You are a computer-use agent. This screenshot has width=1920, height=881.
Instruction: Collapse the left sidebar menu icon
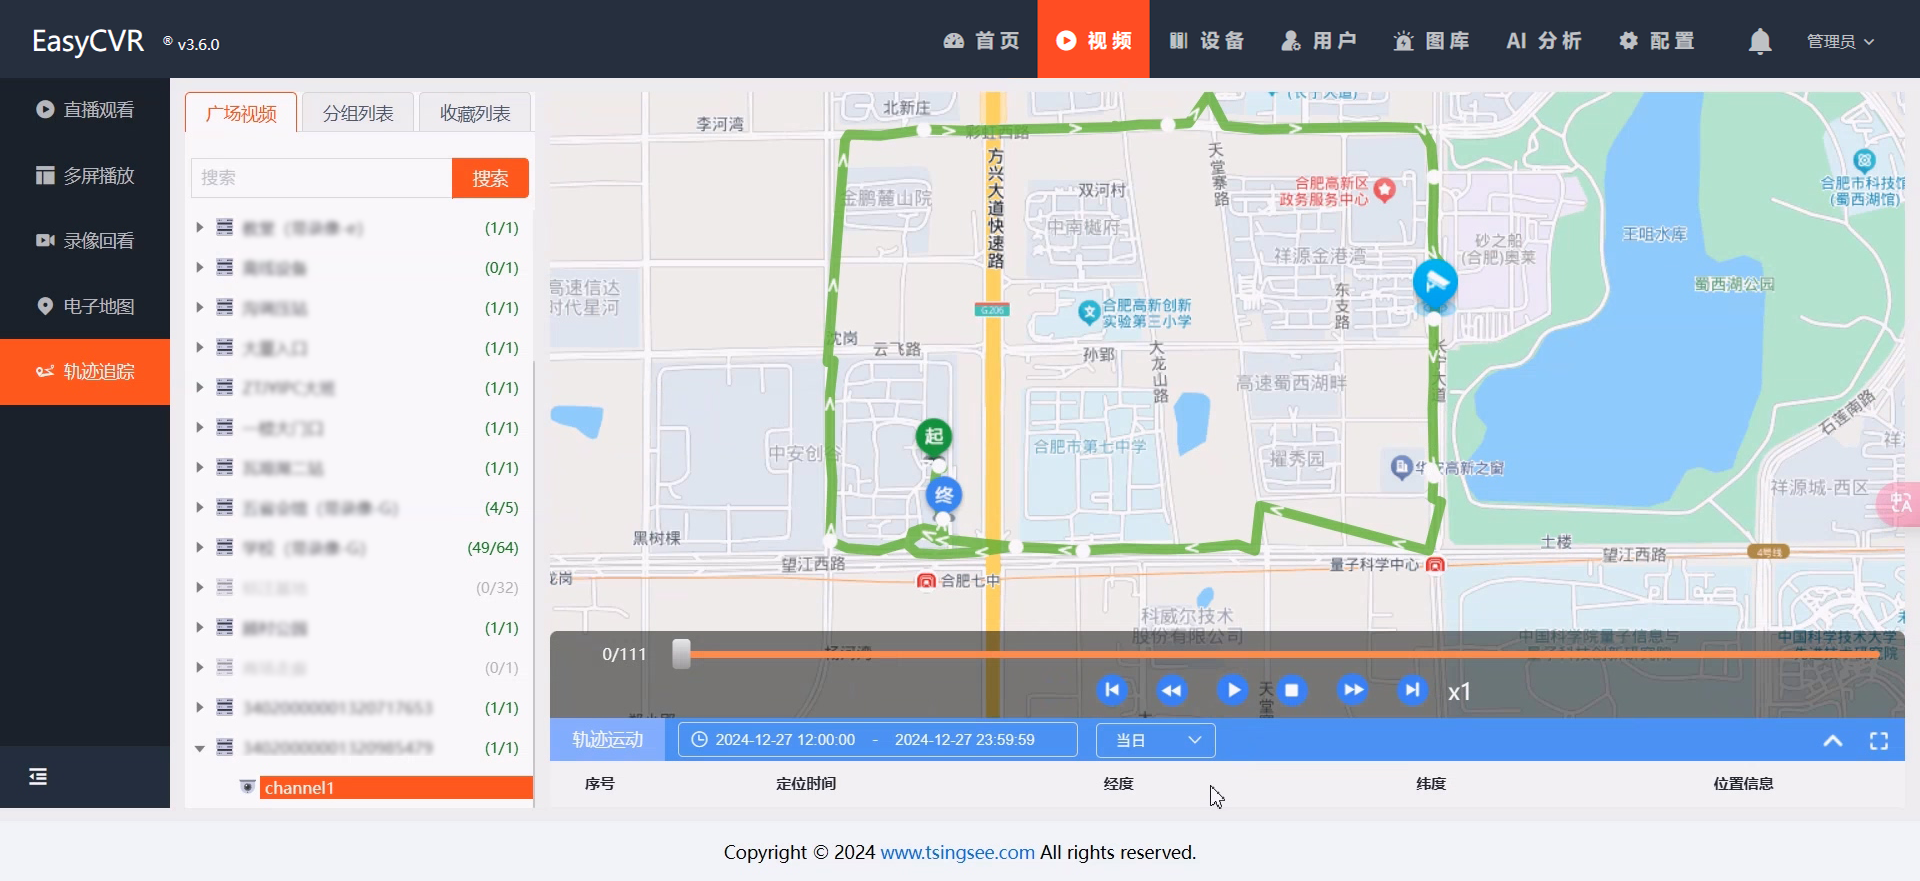(38, 776)
